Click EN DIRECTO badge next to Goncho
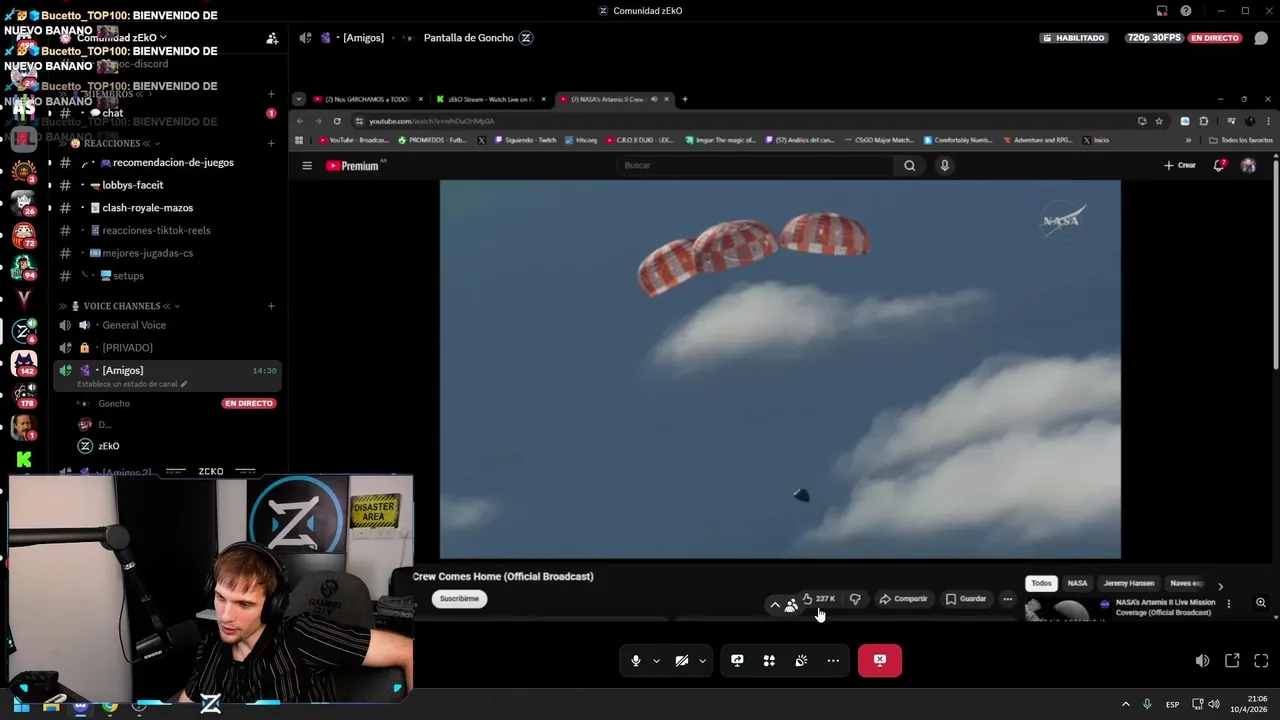Screen dimensions: 1280x720 pos(248,404)
